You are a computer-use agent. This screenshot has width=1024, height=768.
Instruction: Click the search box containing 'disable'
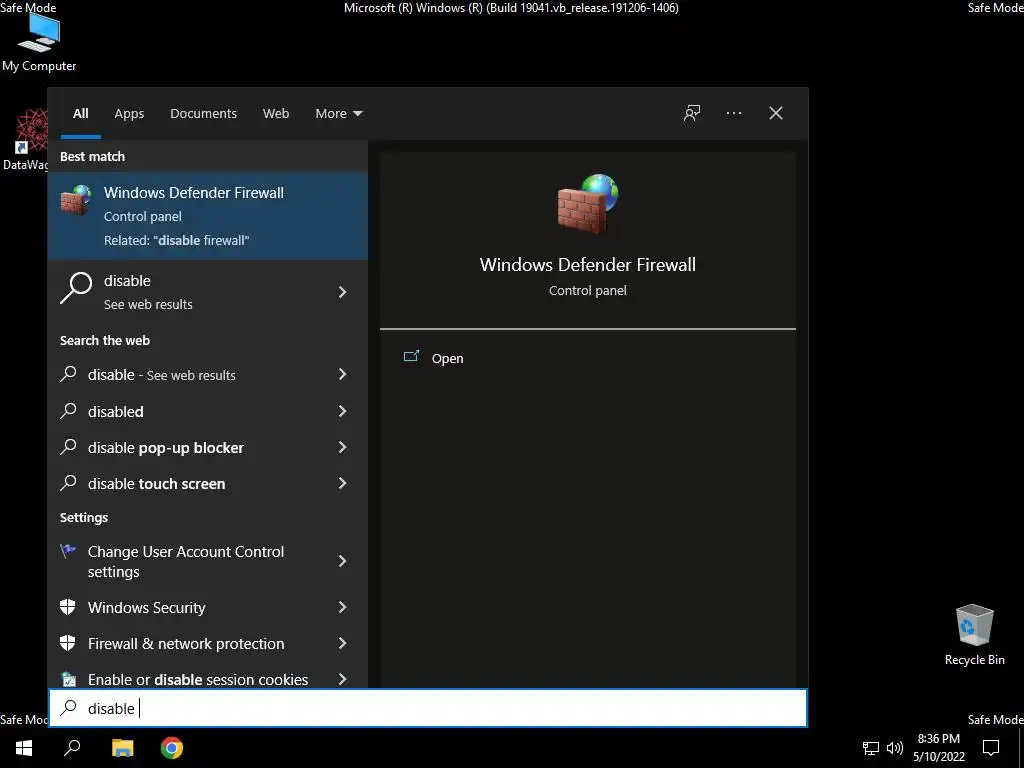428,708
